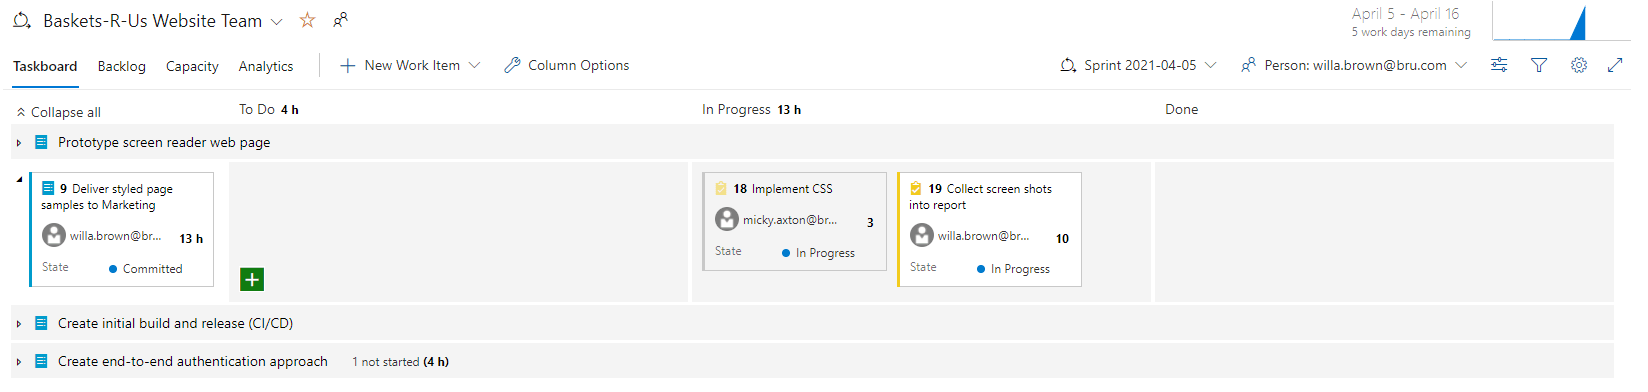Expand the New Work Item chevron

tap(474, 65)
